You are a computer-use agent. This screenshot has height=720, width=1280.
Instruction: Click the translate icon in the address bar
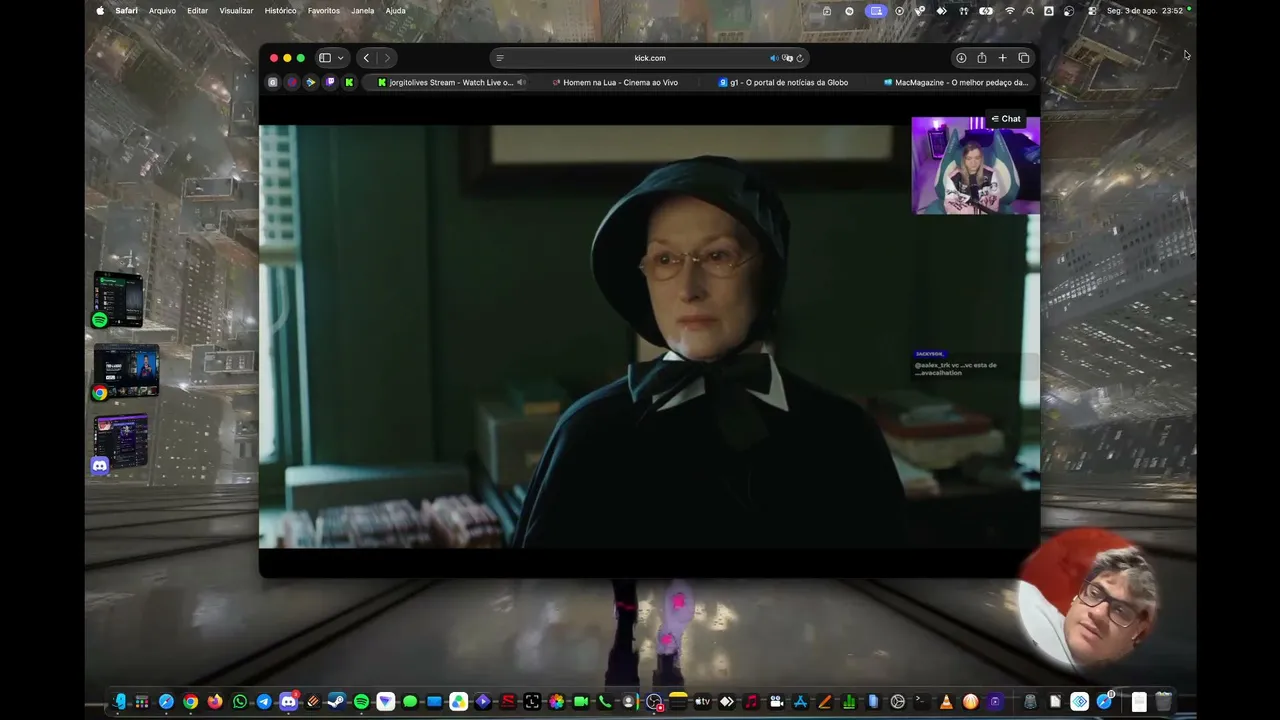[x=787, y=58]
